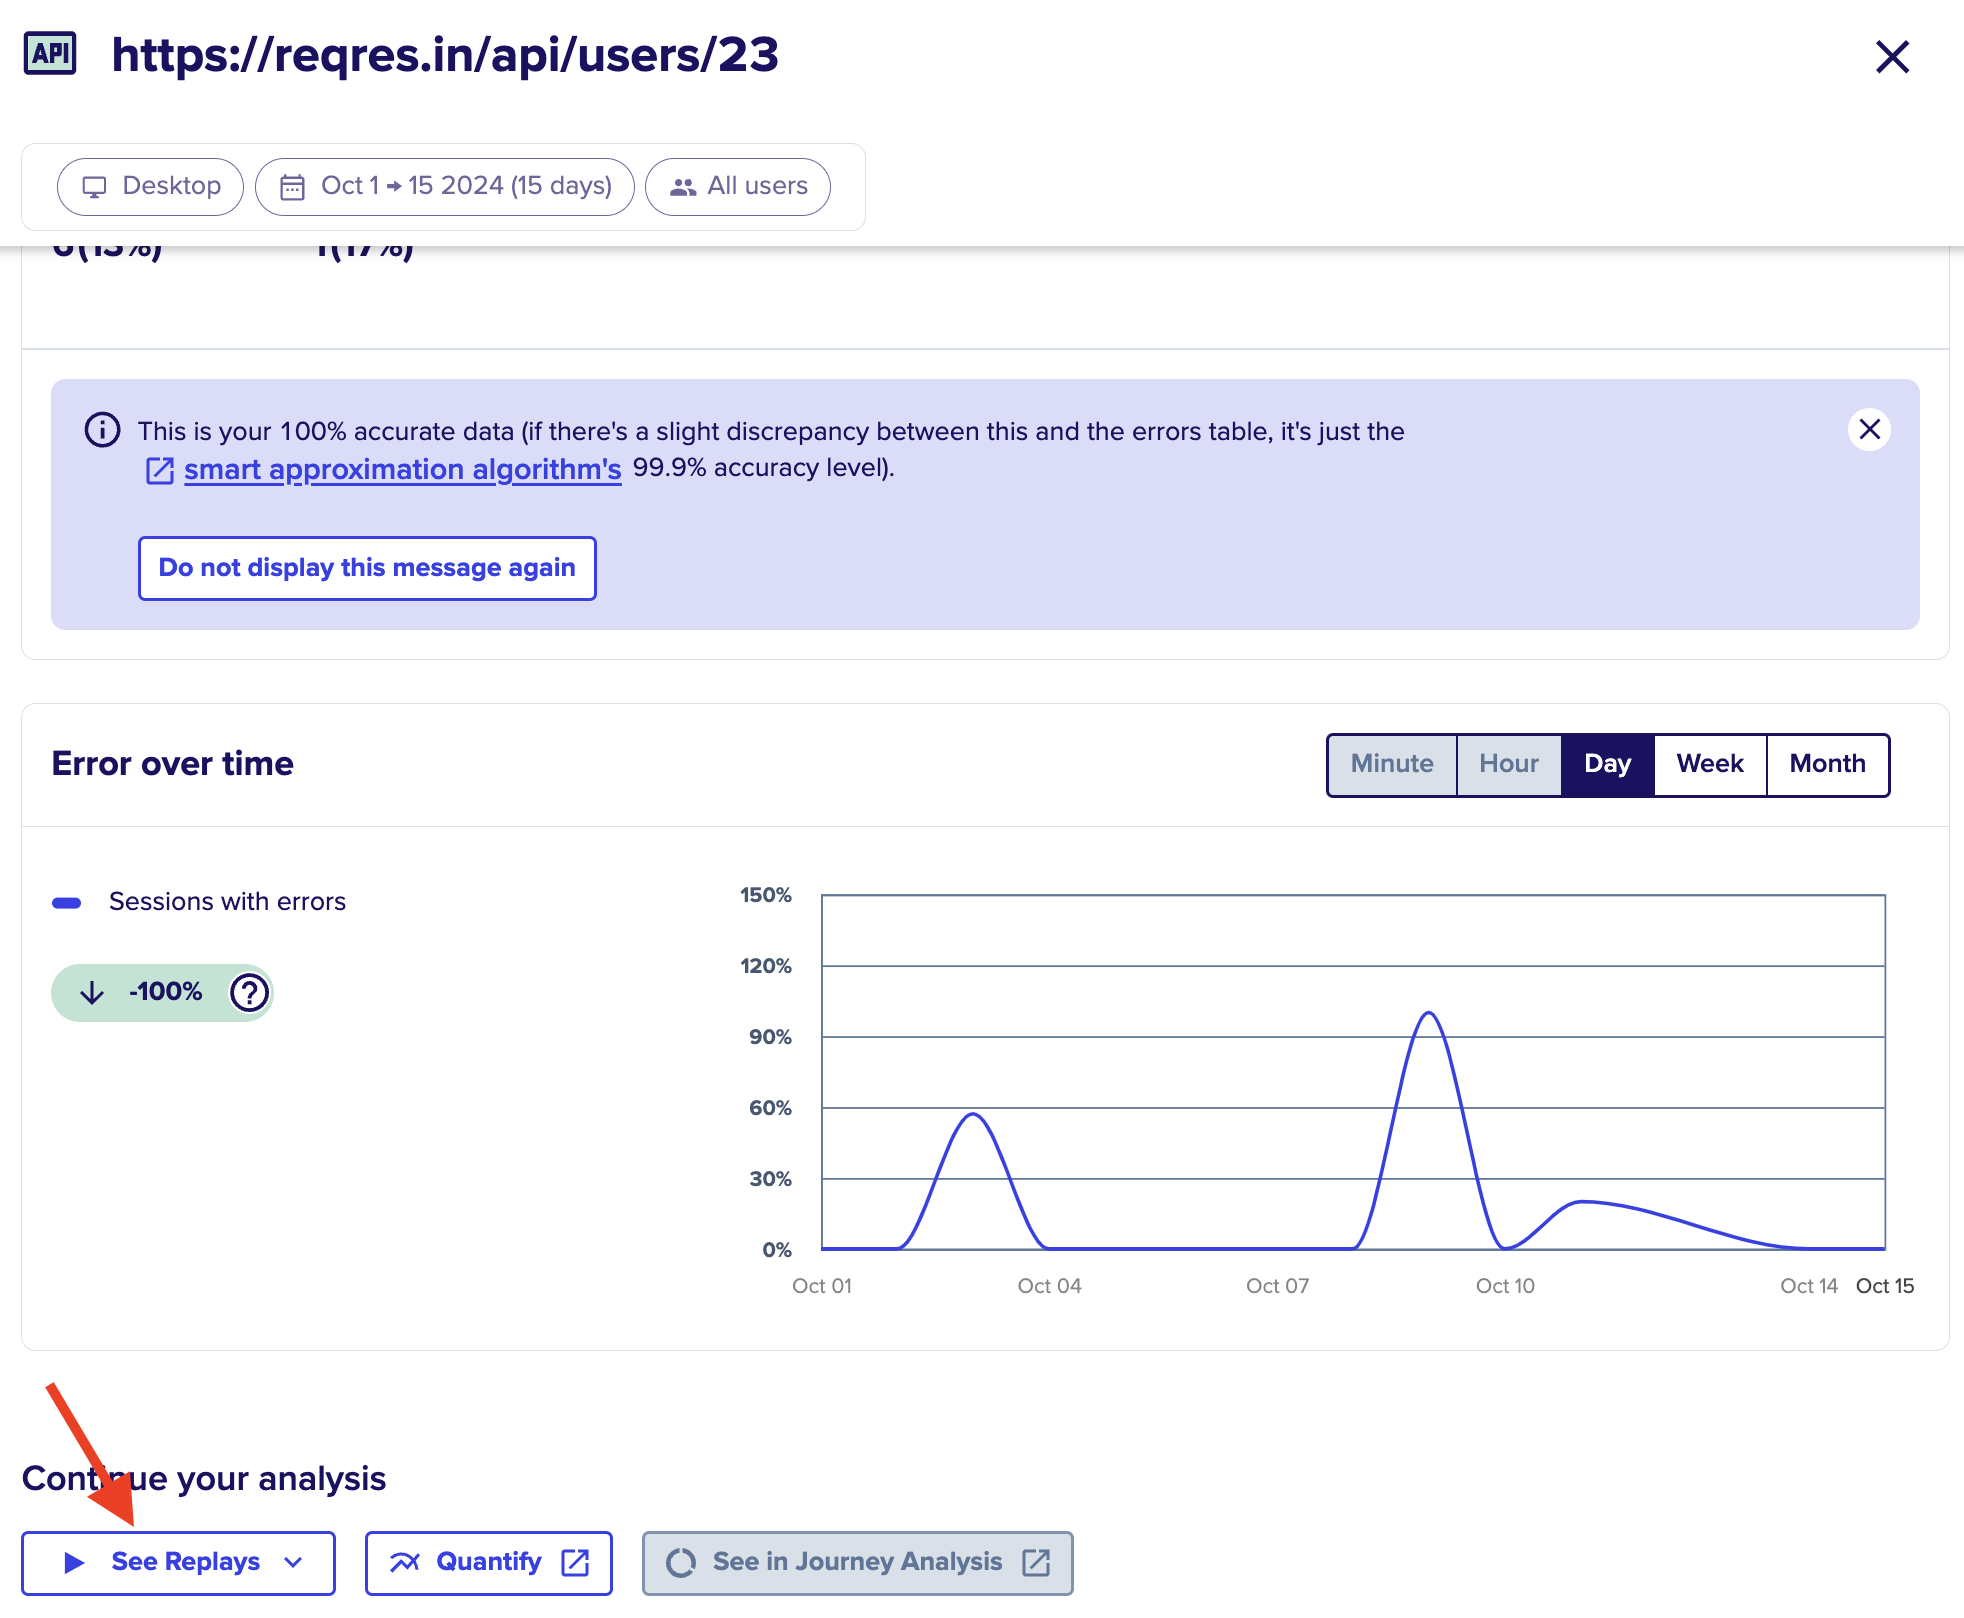Click the external link icon in Quantify
Image resolution: width=1964 pixels, height=1618 pixels.
(575, 1563)
